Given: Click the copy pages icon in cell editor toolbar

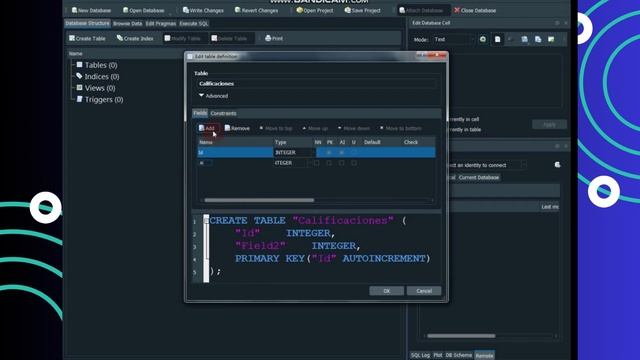Looking at the screenshot, I should (538, 39).
